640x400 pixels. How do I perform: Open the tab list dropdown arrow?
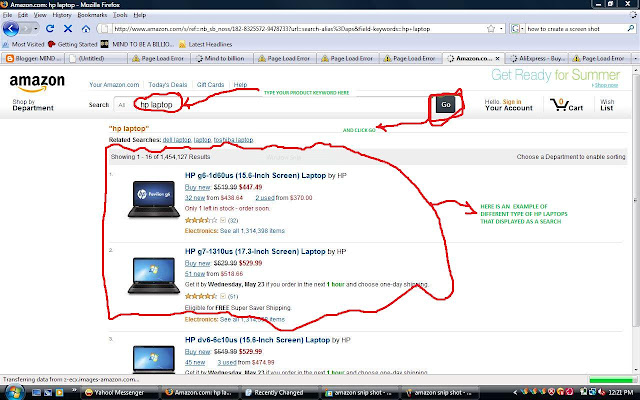pyautogui.click(x=635, y=59)
